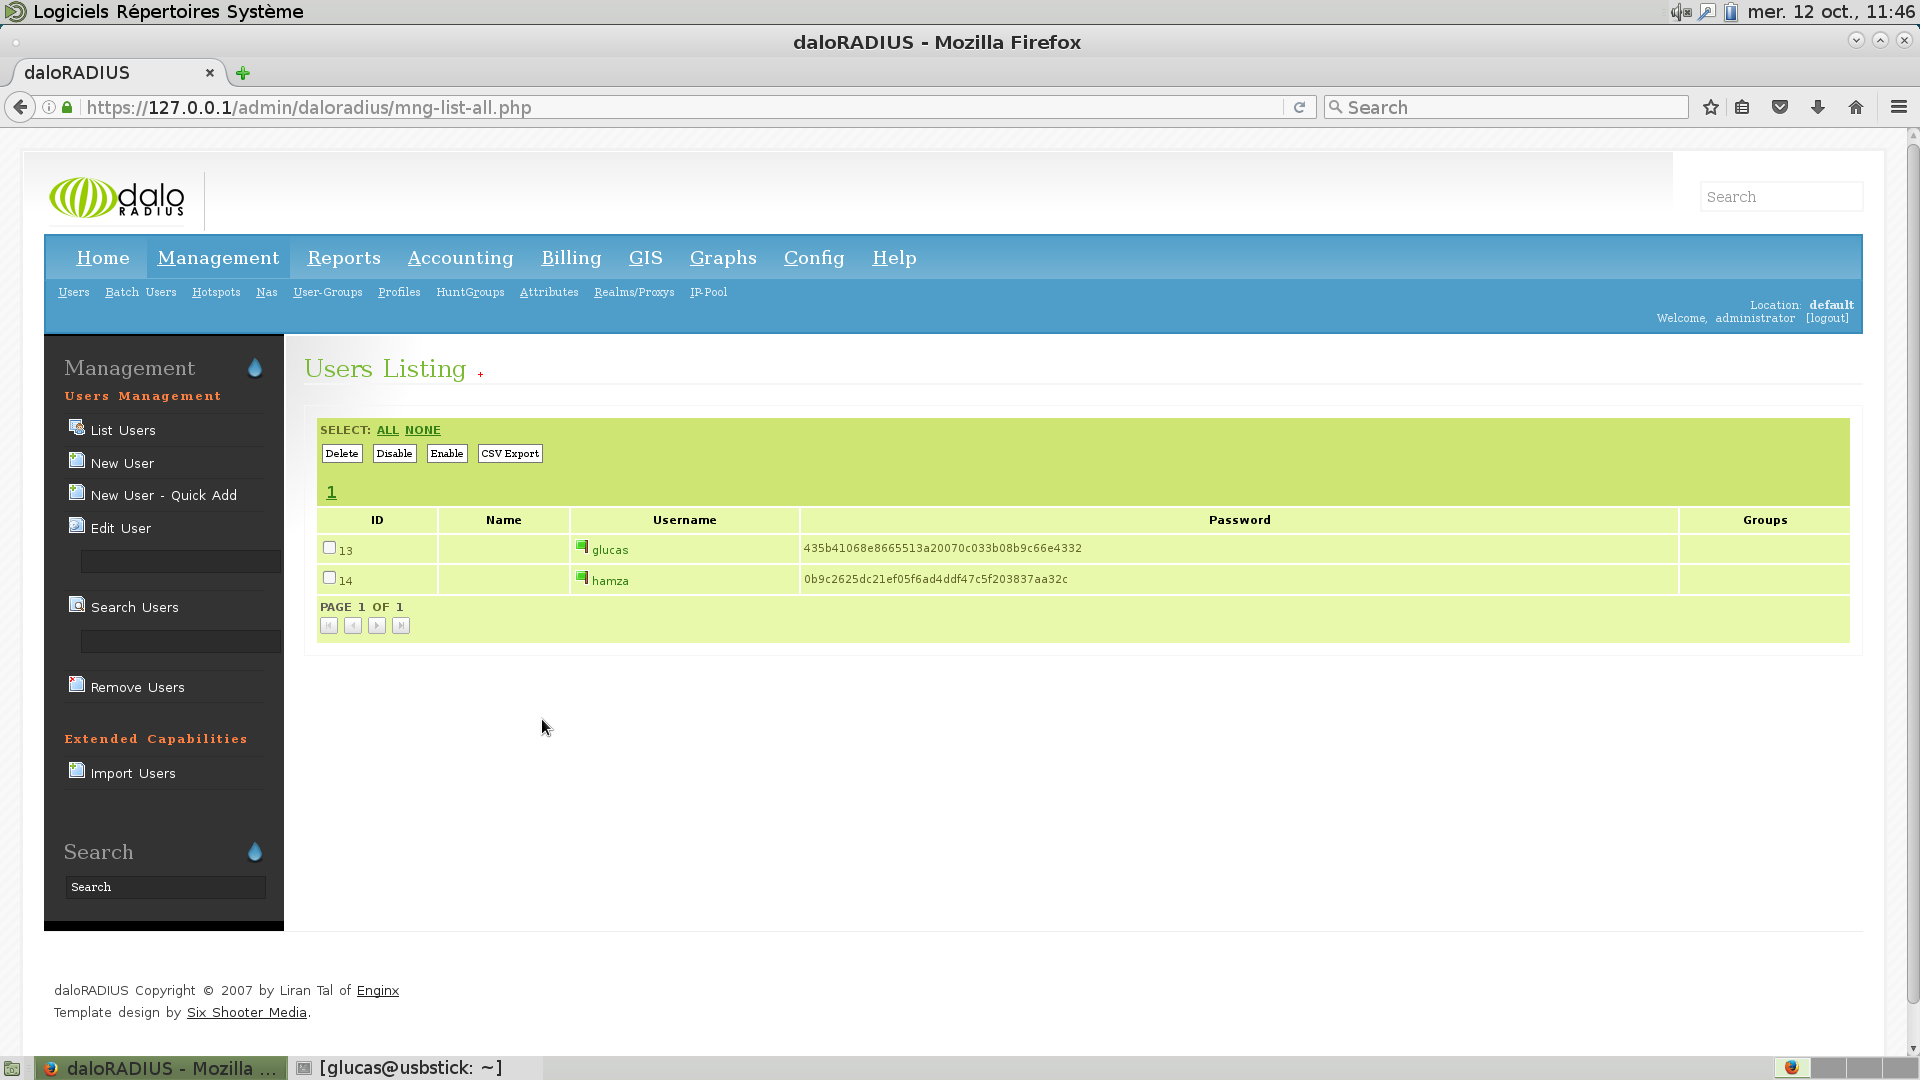Click the Edit User sidebar icon
Viewport: 1920px width, 1080px height.
76,525
